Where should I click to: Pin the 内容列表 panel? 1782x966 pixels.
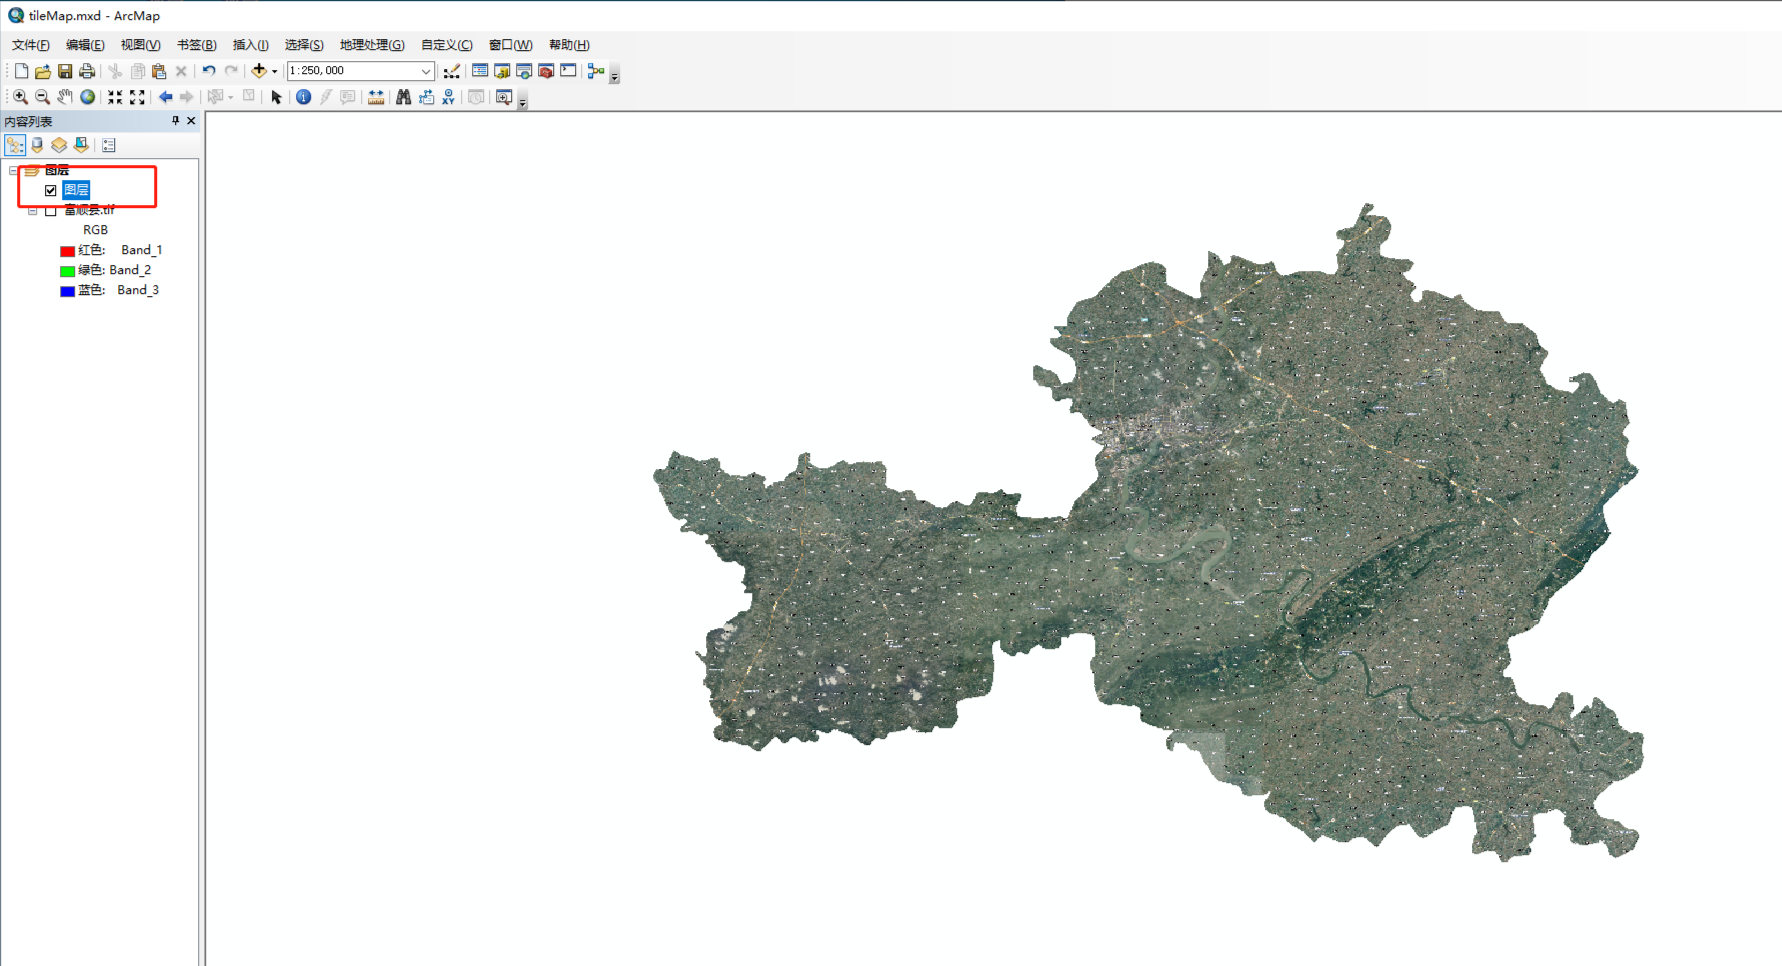(x=175, y=121)
